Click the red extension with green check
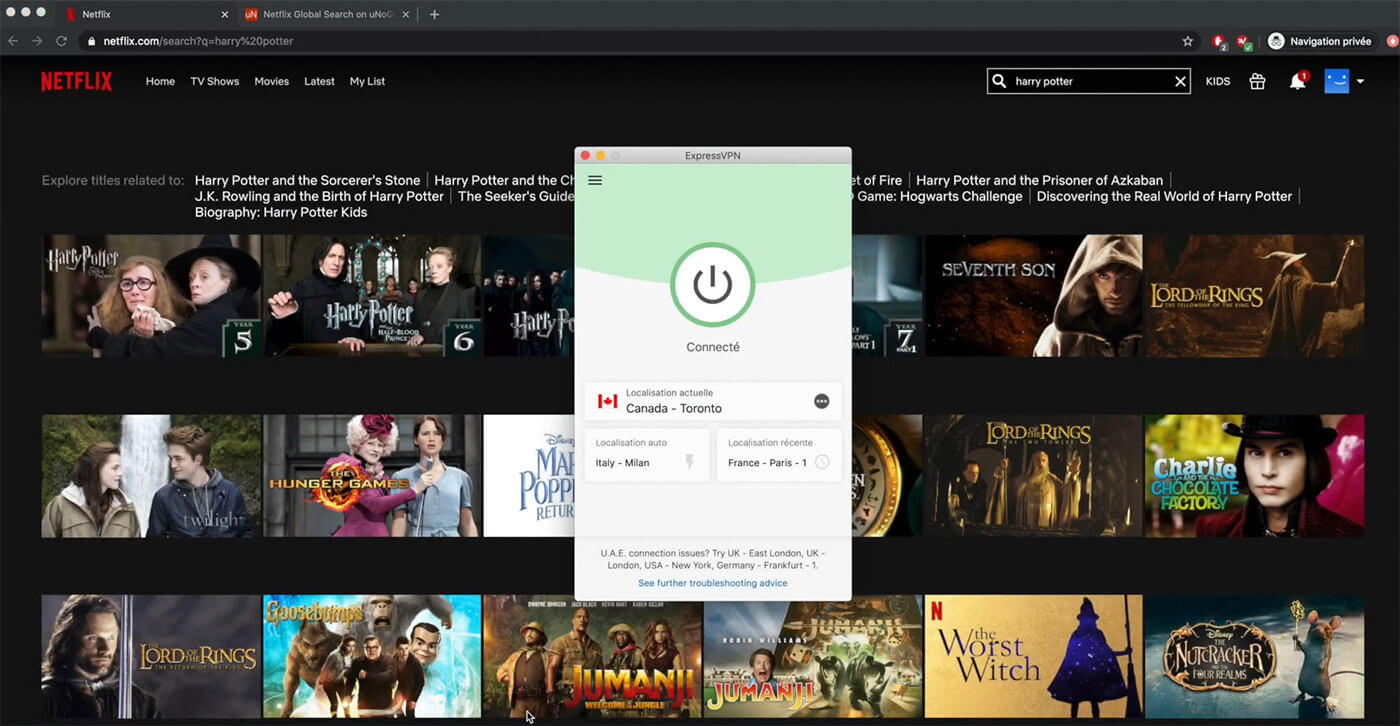 point(1244,41)
